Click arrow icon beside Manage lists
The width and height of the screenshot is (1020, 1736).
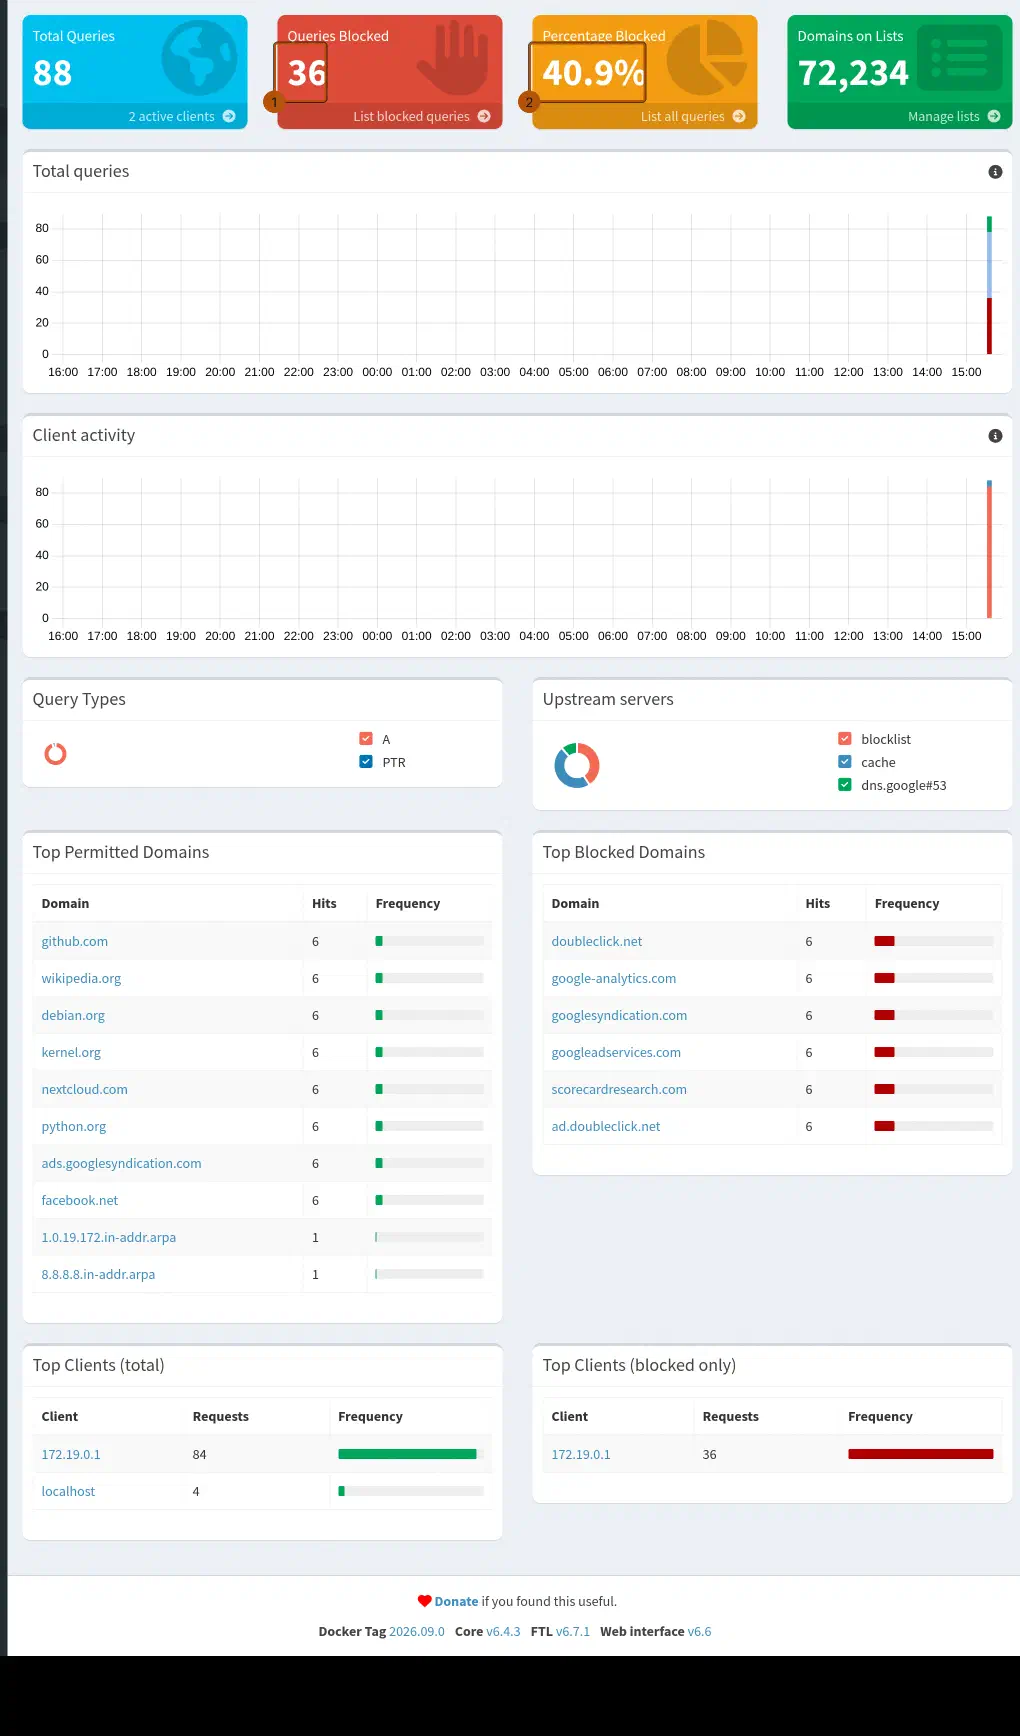(994, 116)
